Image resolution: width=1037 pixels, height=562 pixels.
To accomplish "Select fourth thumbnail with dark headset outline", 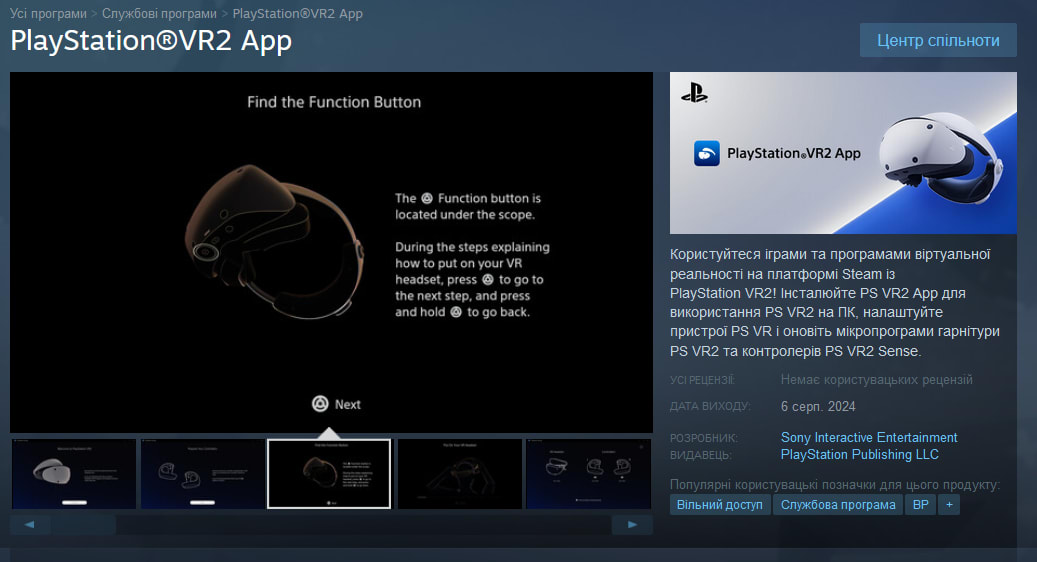I will point(460,474).
